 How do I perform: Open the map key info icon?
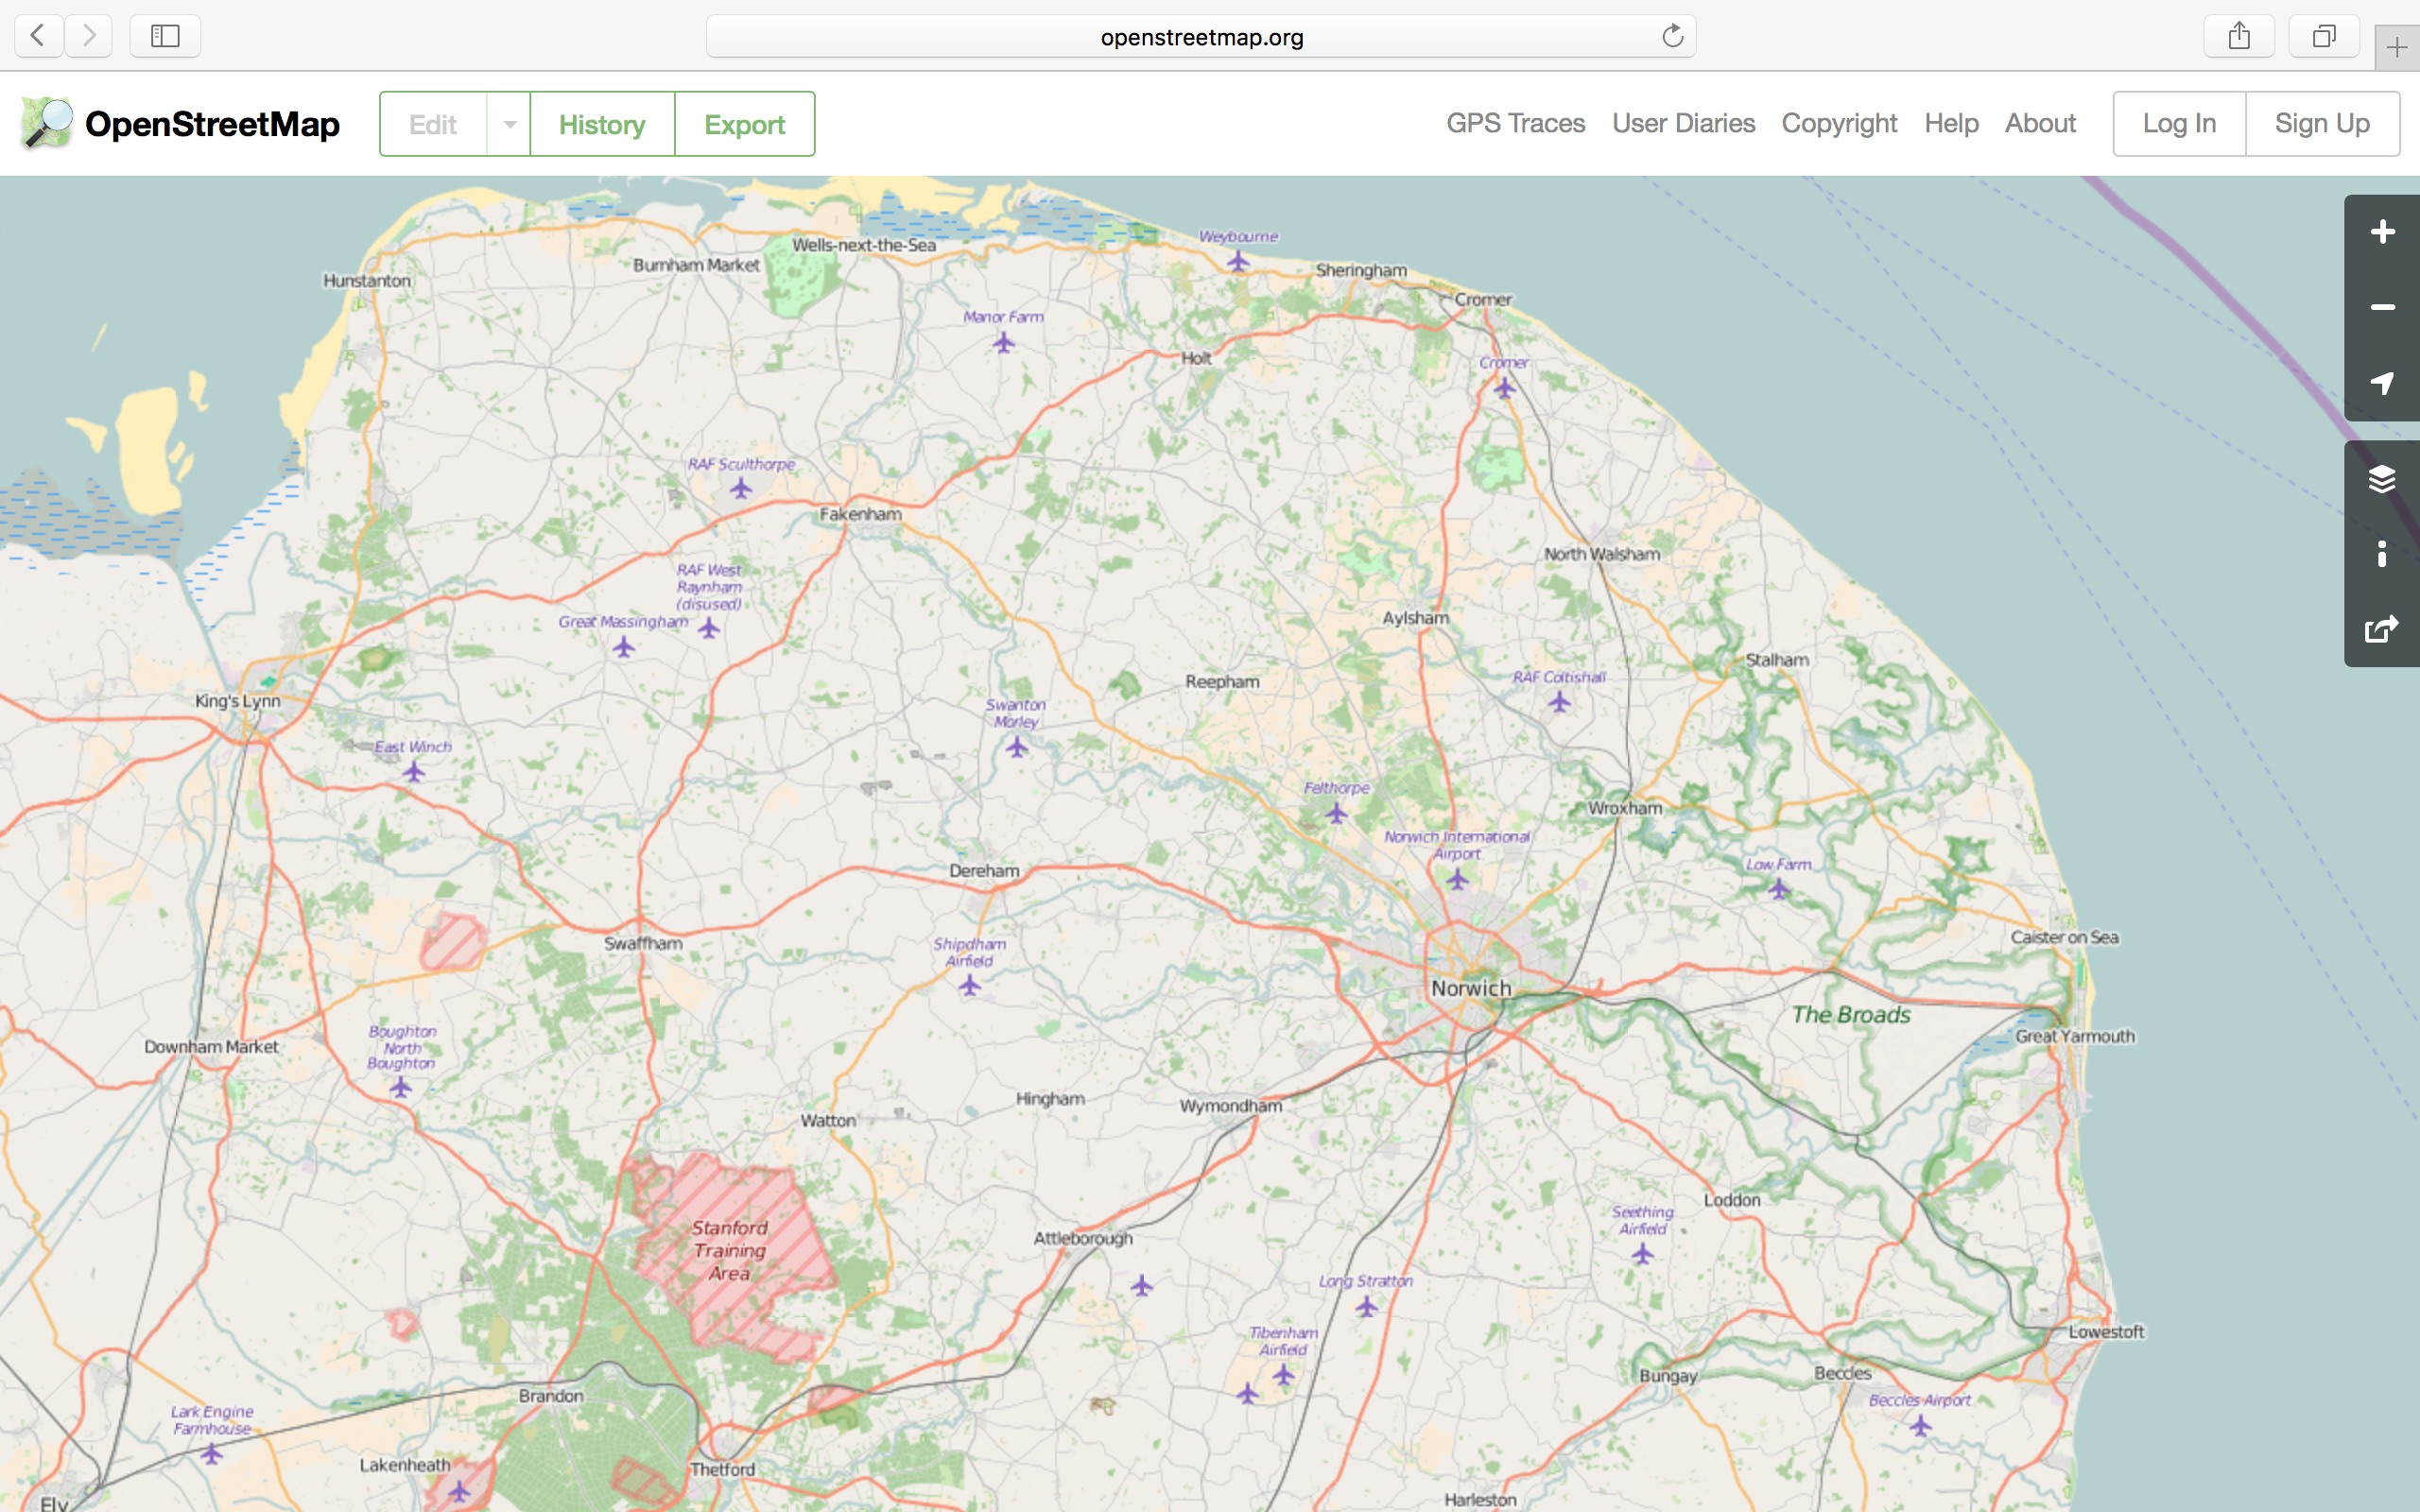2381,554
